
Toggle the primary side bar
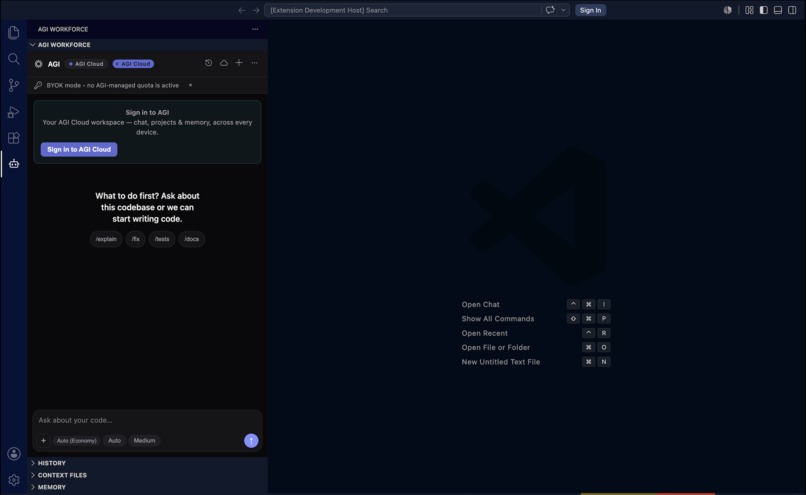click(x=764, y=10)
